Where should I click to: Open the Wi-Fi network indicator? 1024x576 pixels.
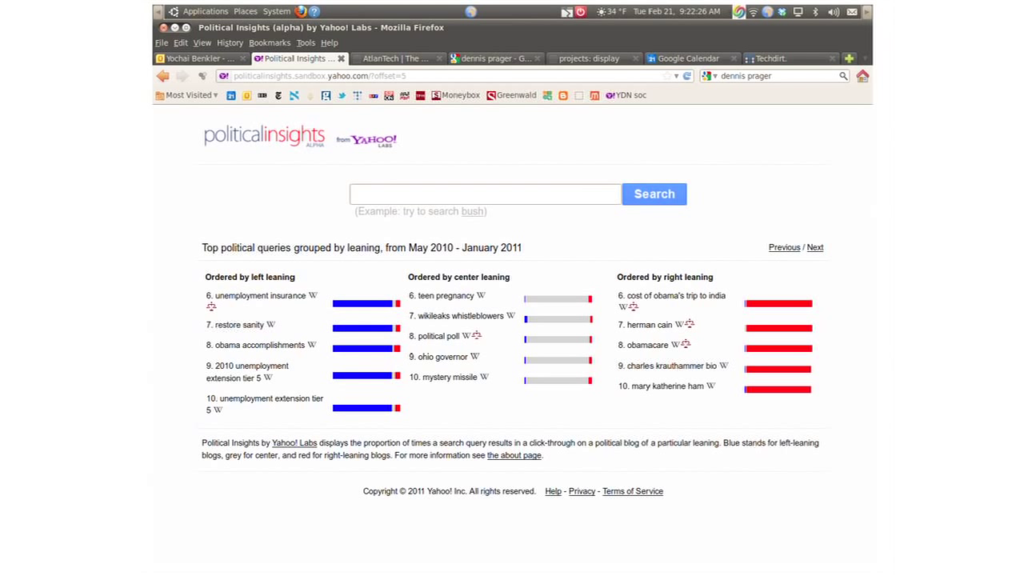pyautogui.click(x=753, y=12)
